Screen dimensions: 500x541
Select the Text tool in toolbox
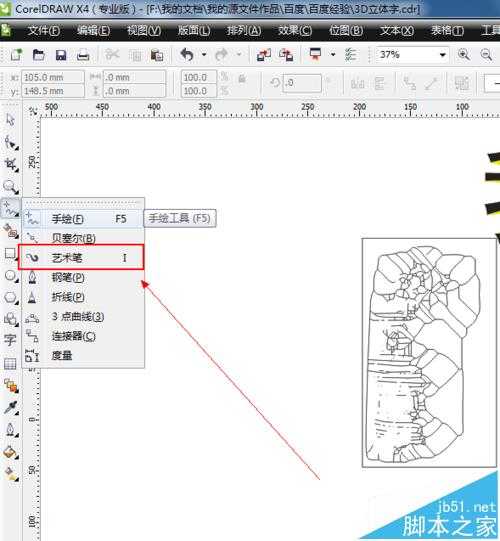10,340
